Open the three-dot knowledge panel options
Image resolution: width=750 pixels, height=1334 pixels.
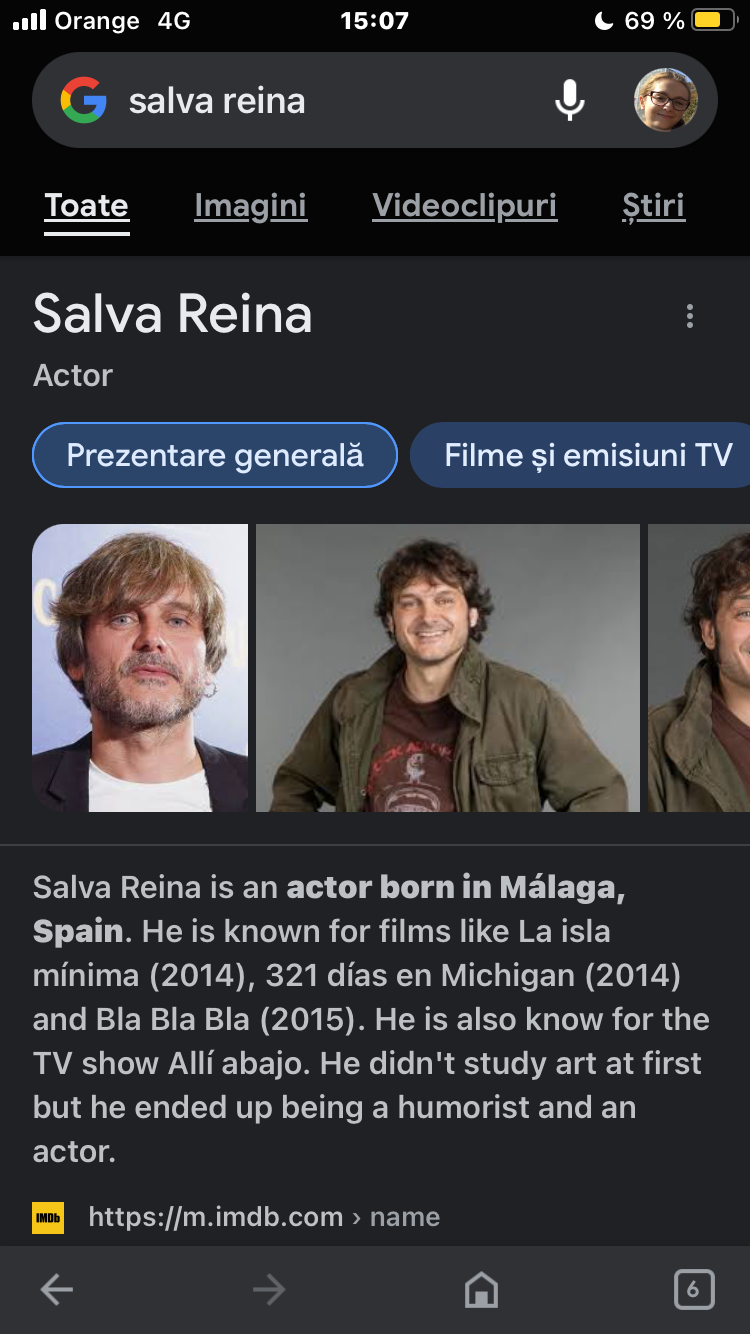pos(689,317)
